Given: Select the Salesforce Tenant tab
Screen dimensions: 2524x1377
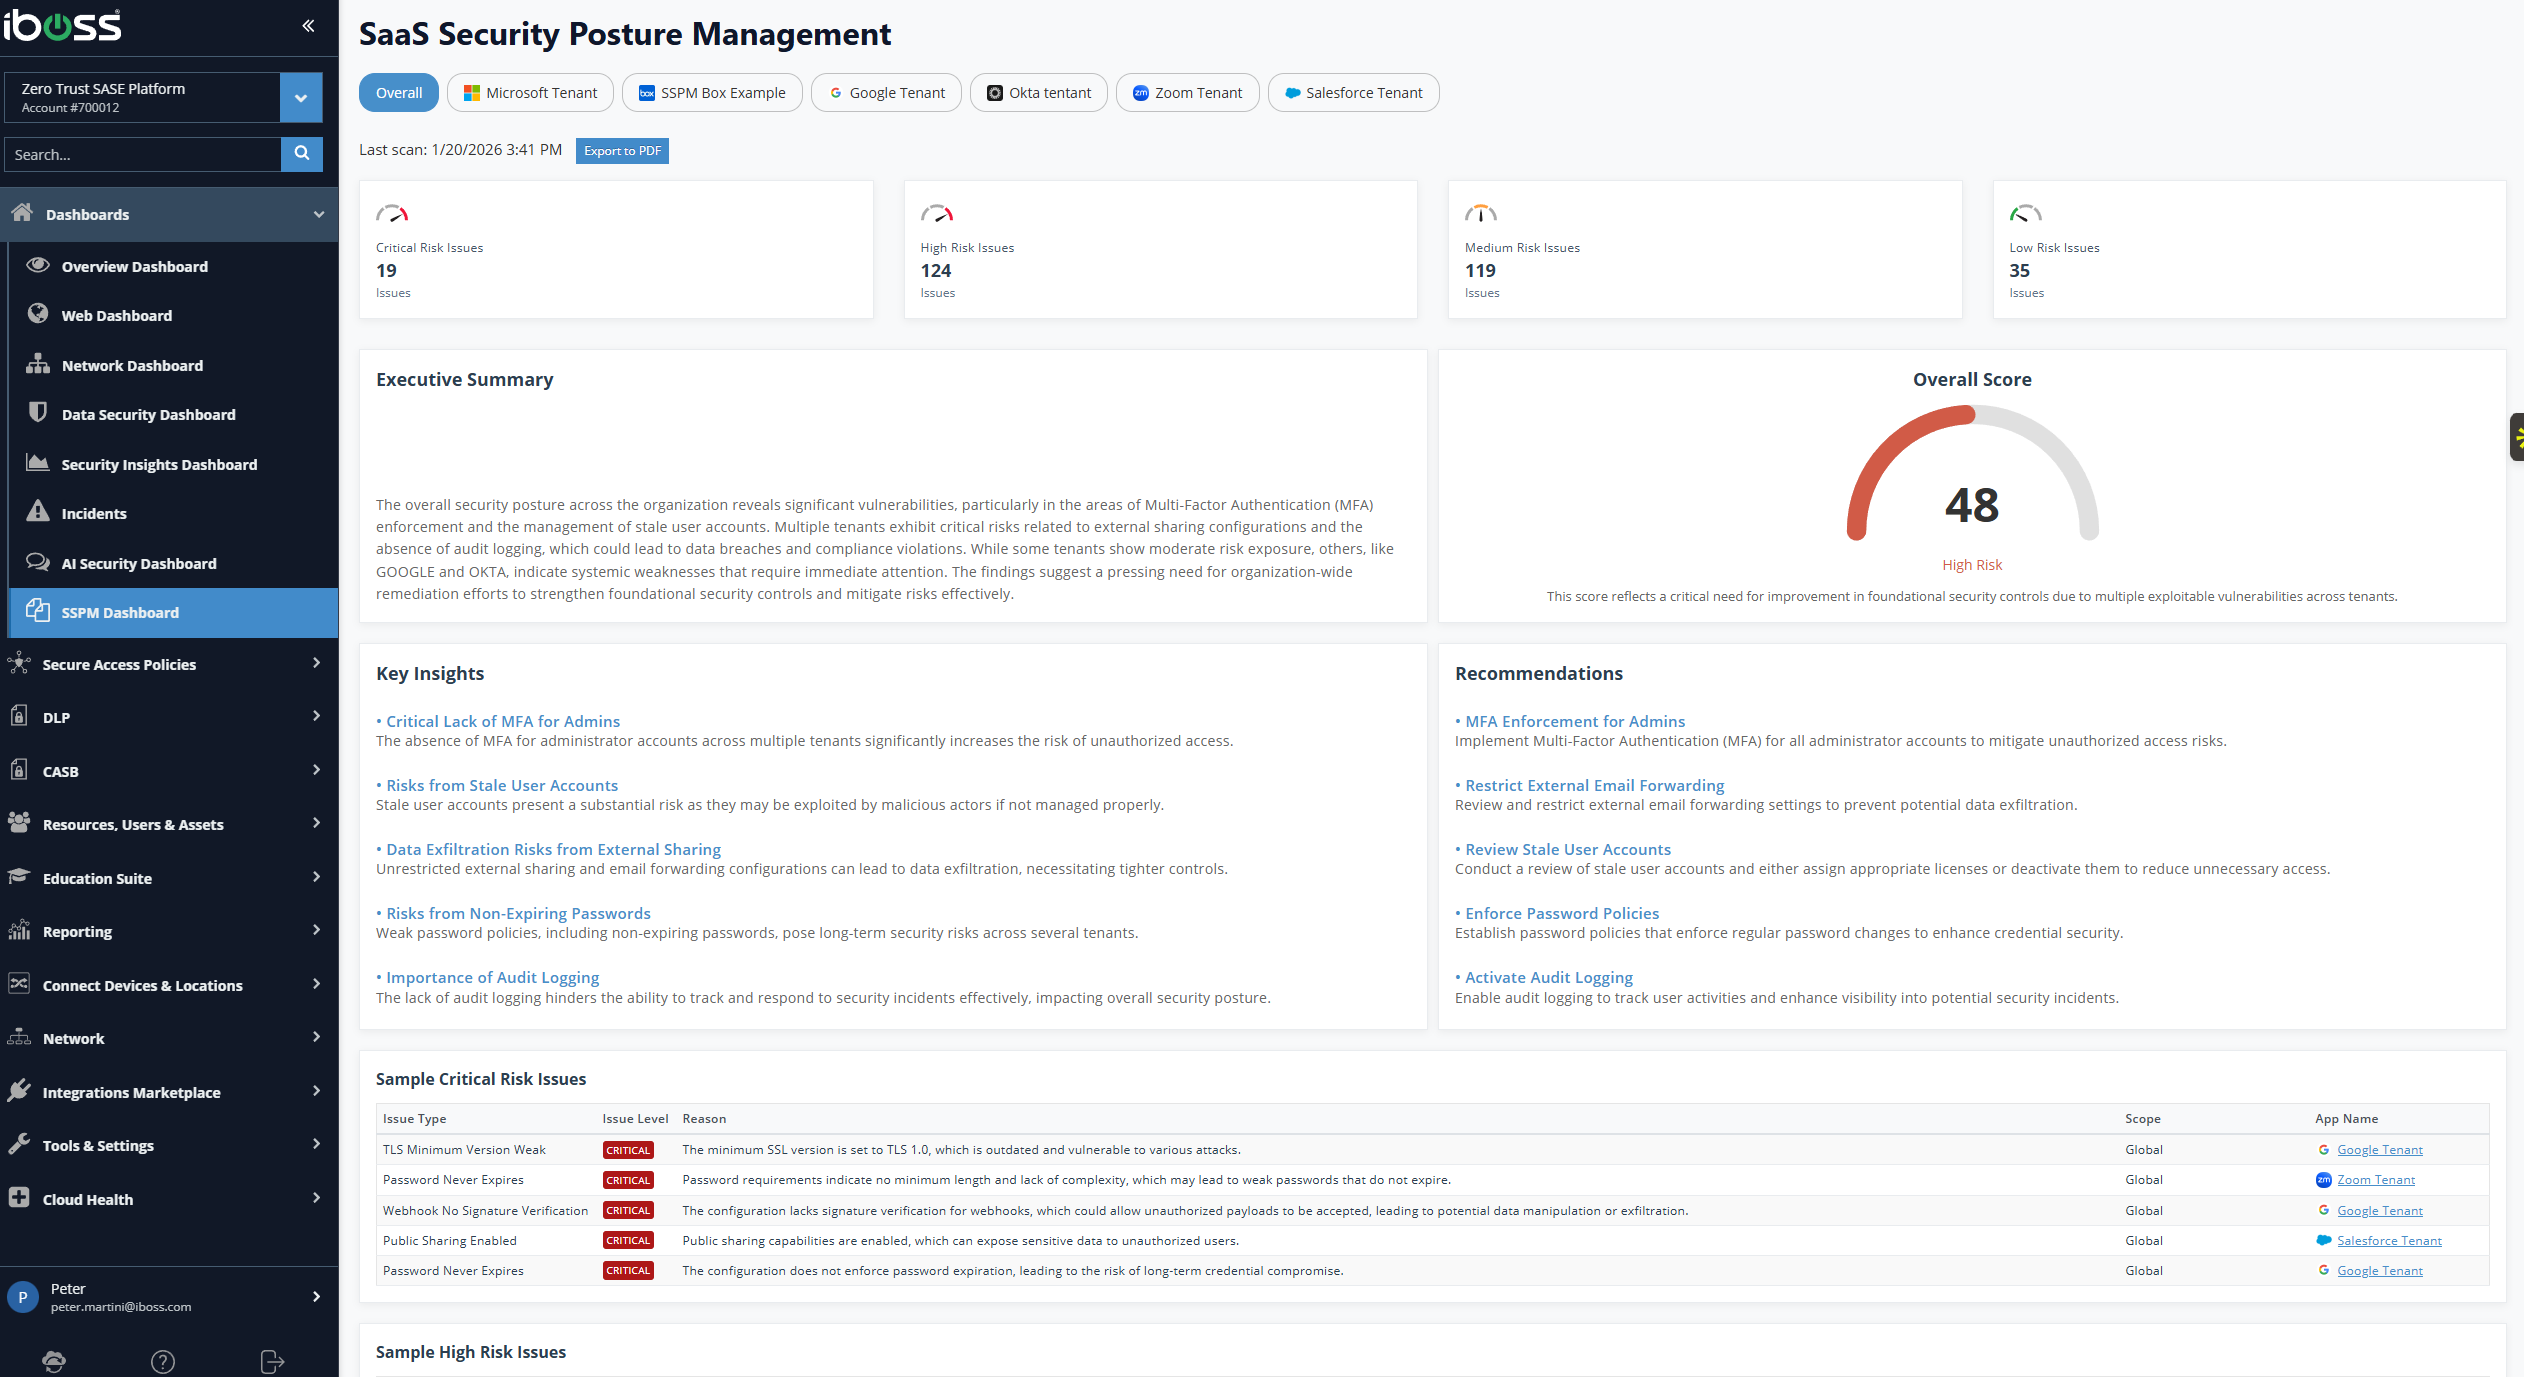Looking at the screenshot, I should [1353, 92].
